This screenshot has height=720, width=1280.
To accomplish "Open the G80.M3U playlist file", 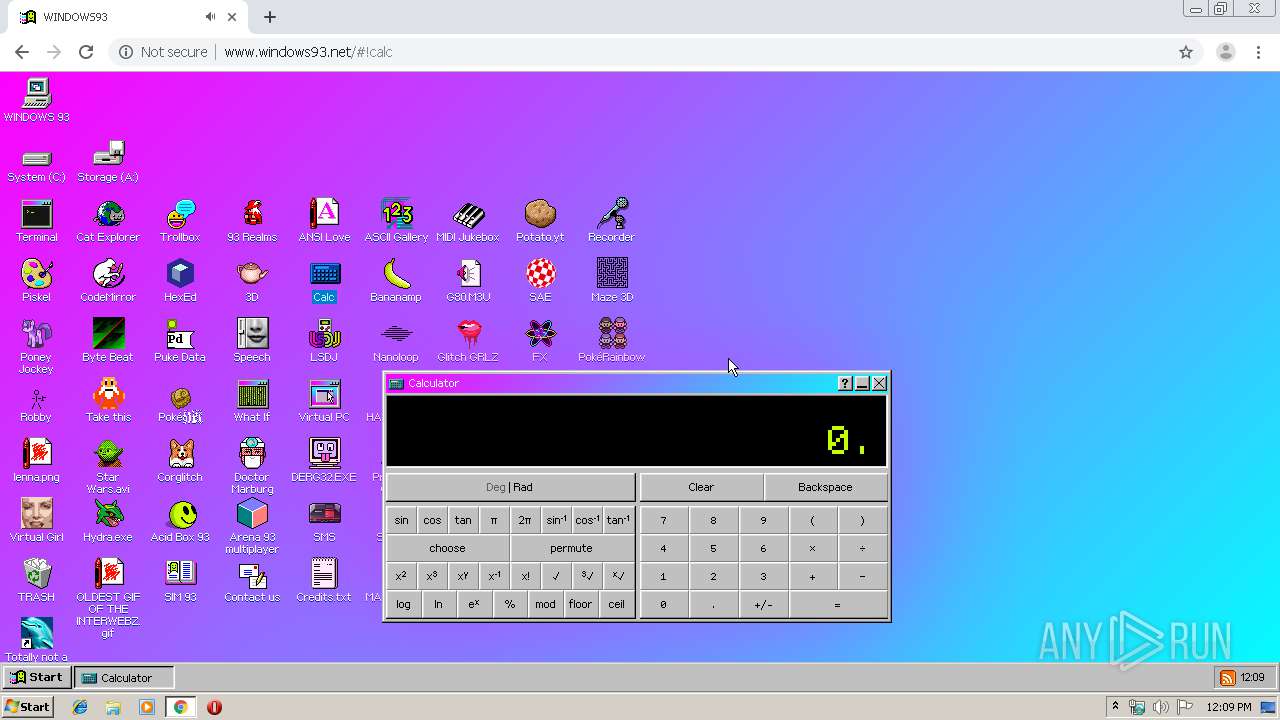I will pyautogui.click(x=468, y=281).
